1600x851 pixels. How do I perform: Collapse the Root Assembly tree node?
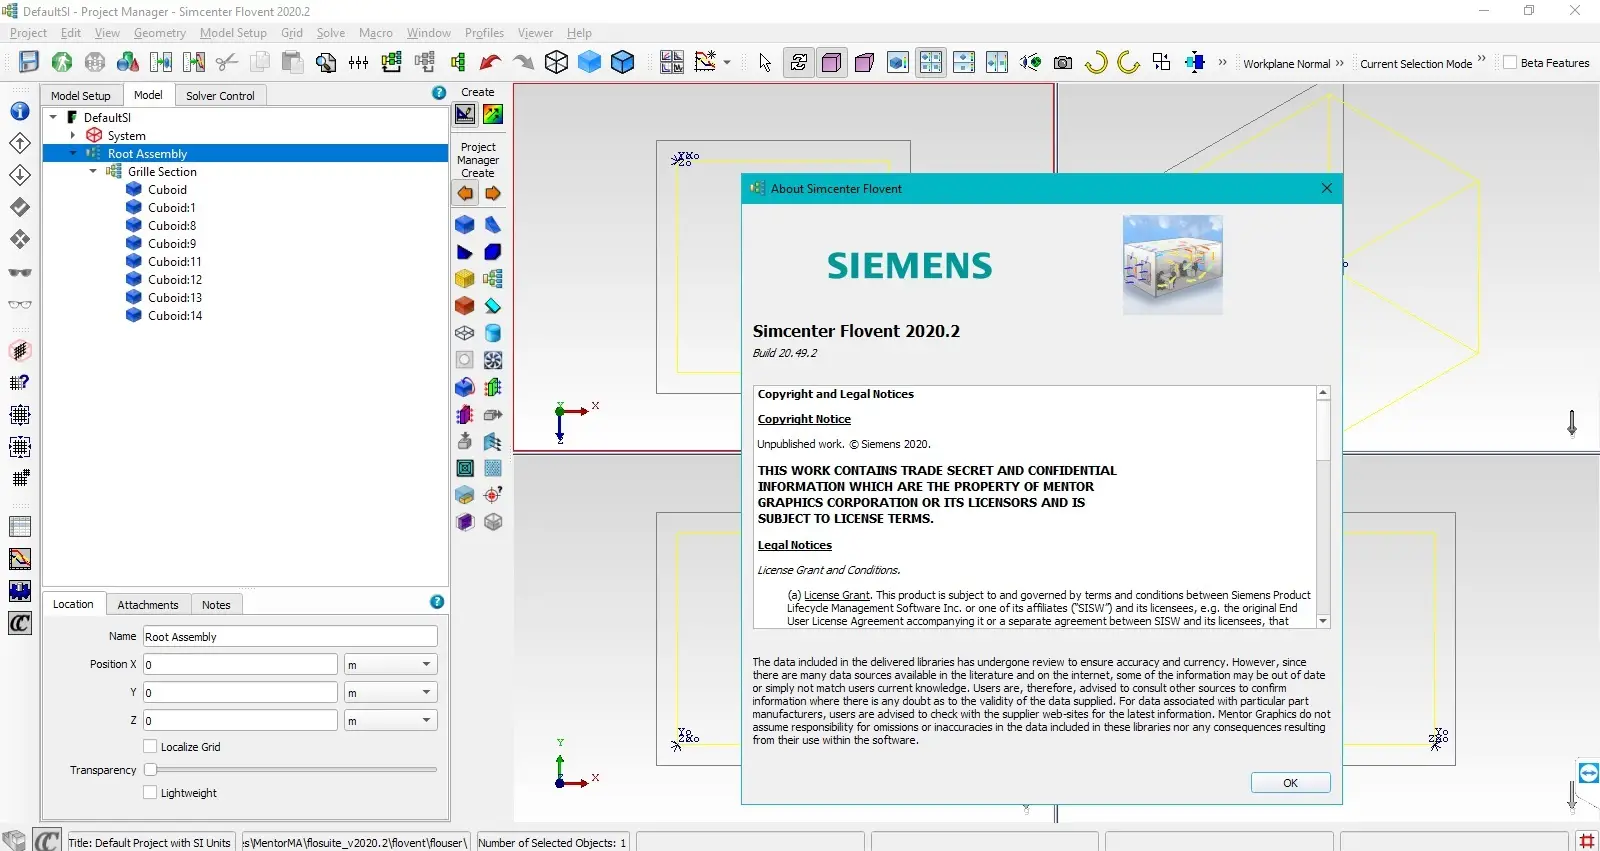point(73,153)
